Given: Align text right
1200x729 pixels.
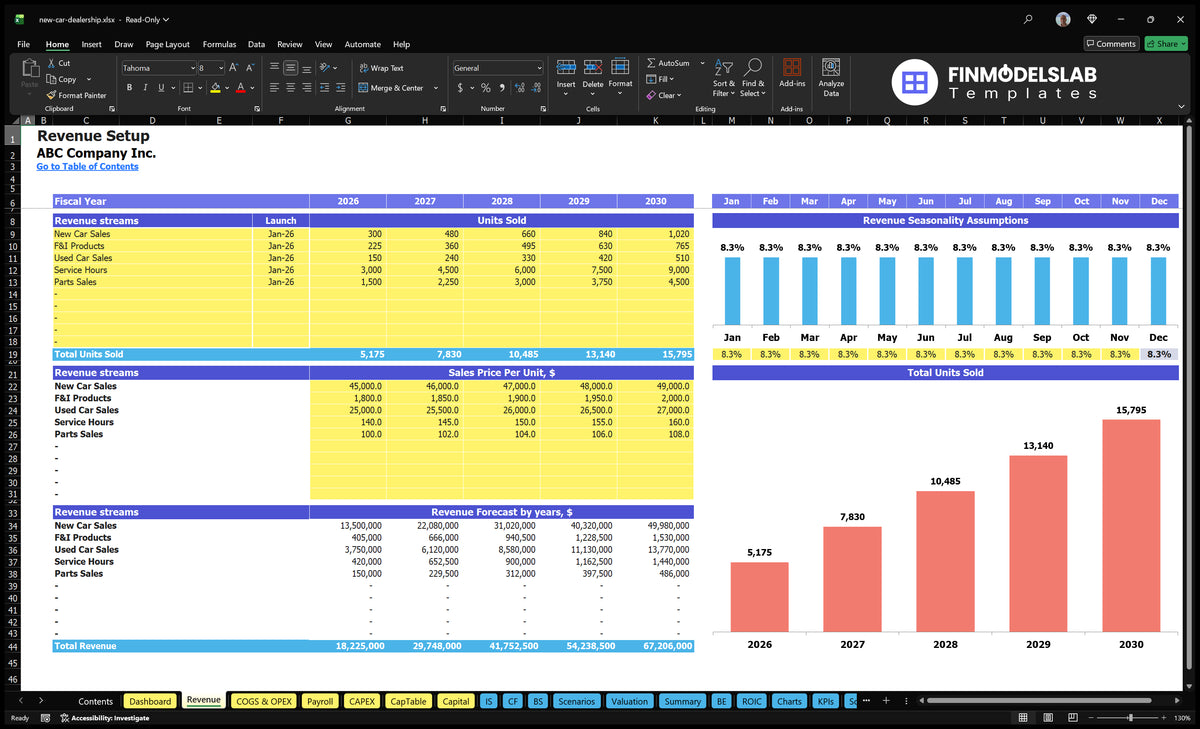Looking at the screenshot, I should 306,88.
